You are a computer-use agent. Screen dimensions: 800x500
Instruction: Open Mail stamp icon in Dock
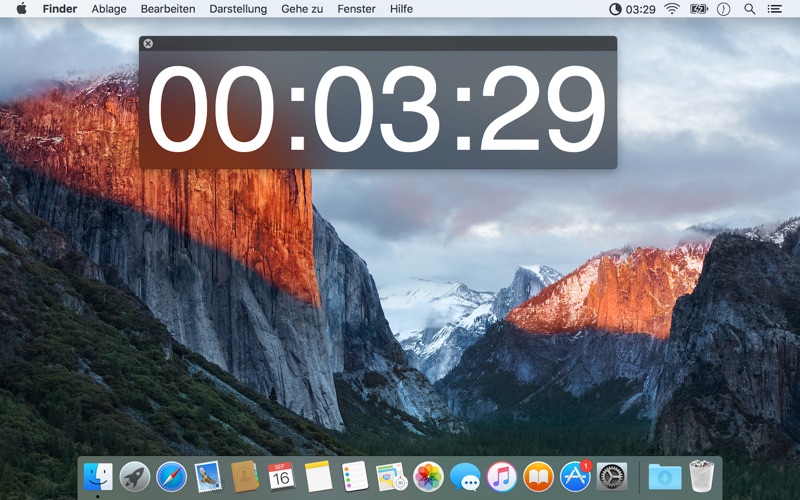[x=208, y=477]
